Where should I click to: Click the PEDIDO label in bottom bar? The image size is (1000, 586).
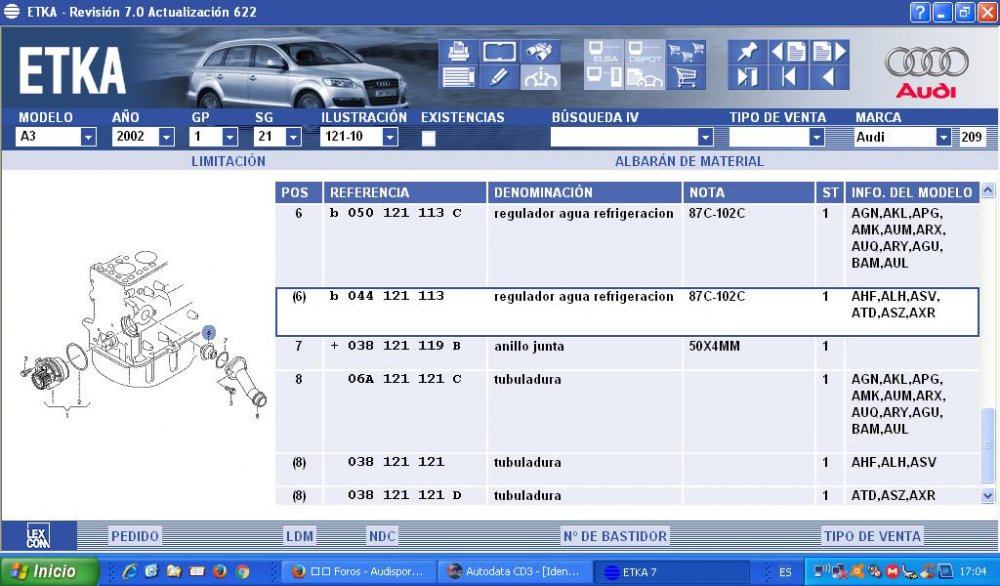[135, 536]
